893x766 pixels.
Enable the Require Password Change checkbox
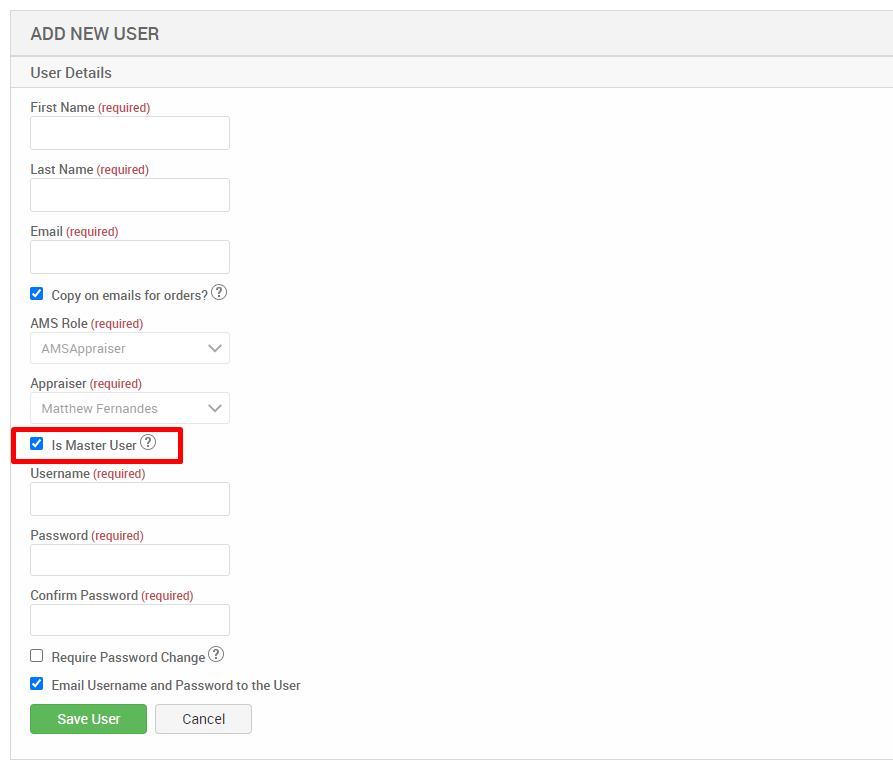coord(36,655)
